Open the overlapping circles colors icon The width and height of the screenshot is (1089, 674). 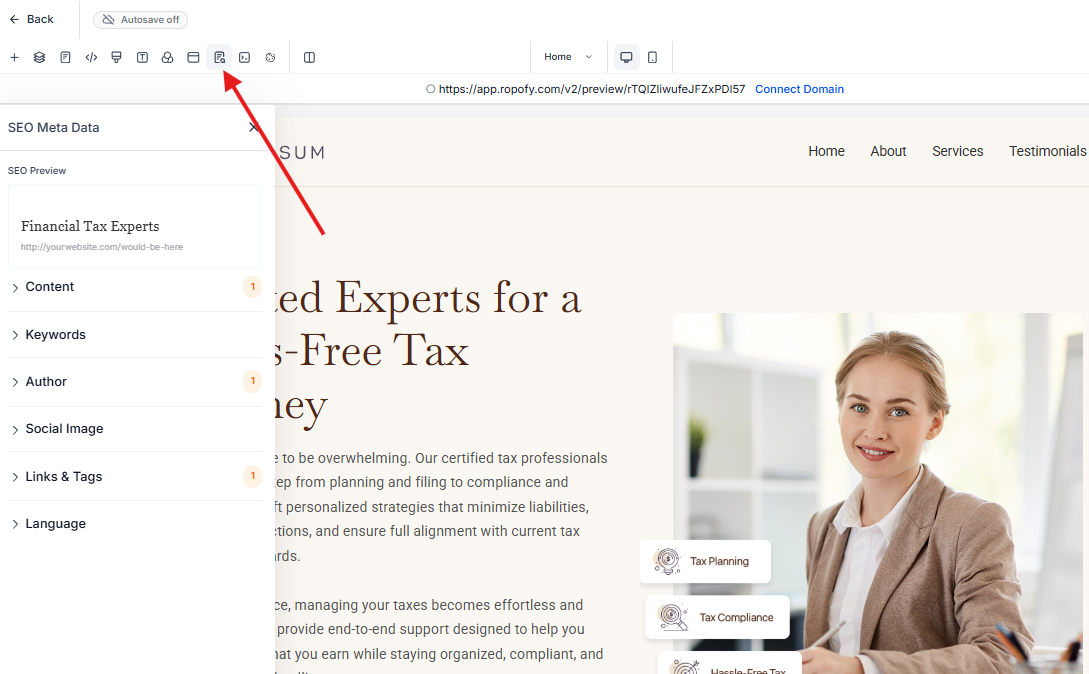(167, 58)
